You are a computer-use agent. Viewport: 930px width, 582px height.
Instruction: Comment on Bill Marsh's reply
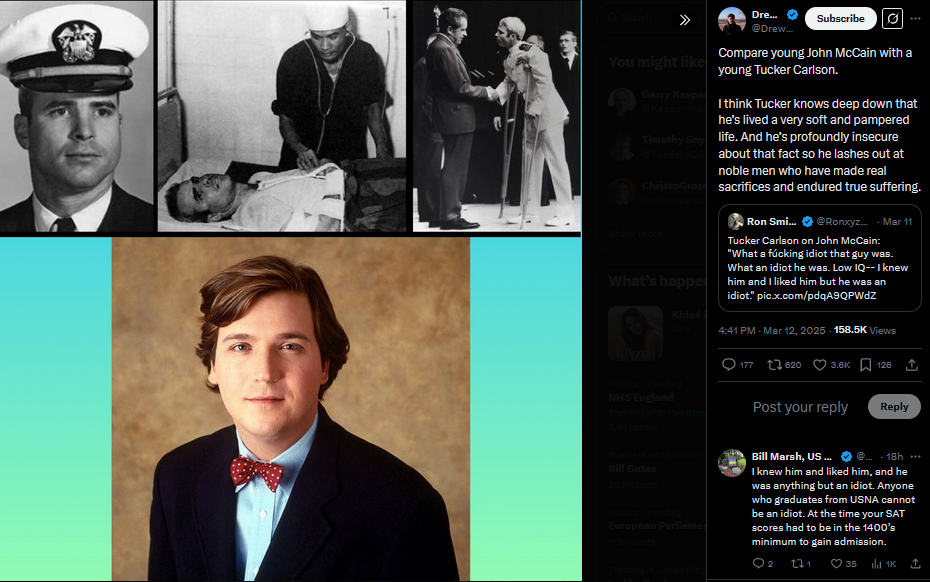[x=758, y=564]
